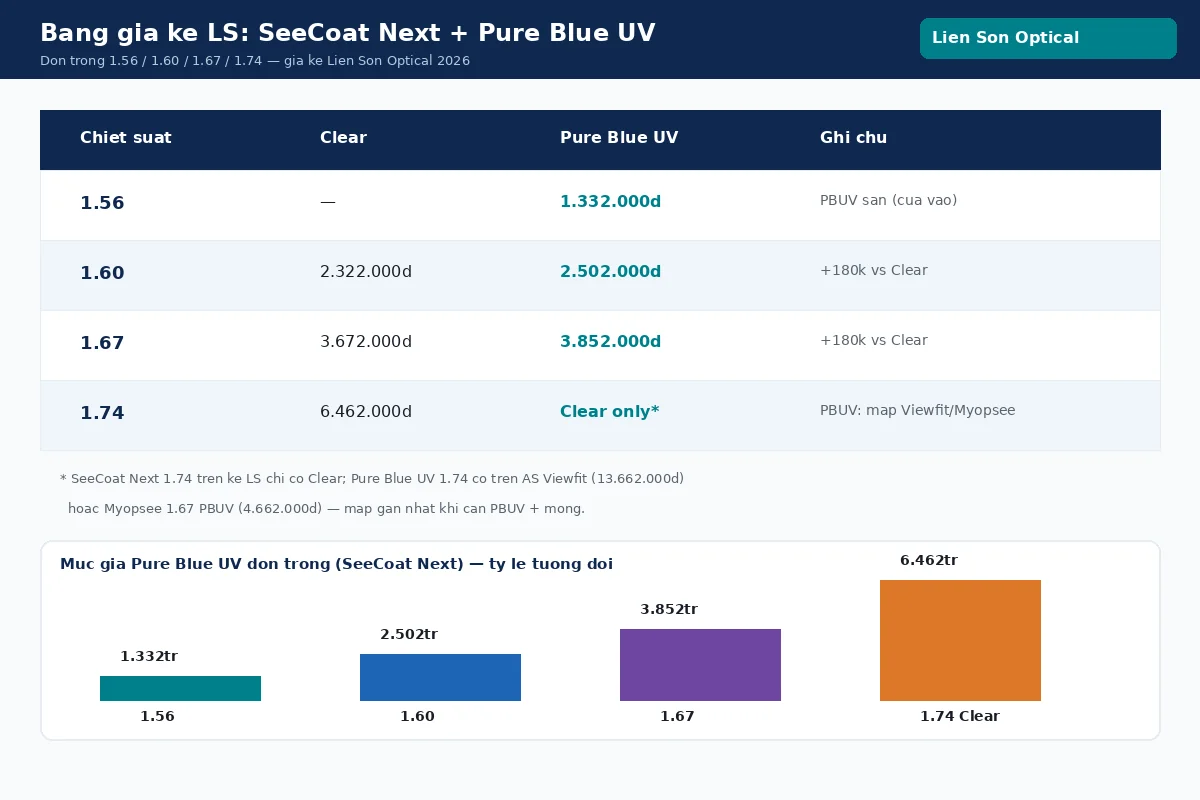The width and height of the screenshot is (1200, 800).
Task: Click the Lien Son Optical badge
Action: 1048,38
